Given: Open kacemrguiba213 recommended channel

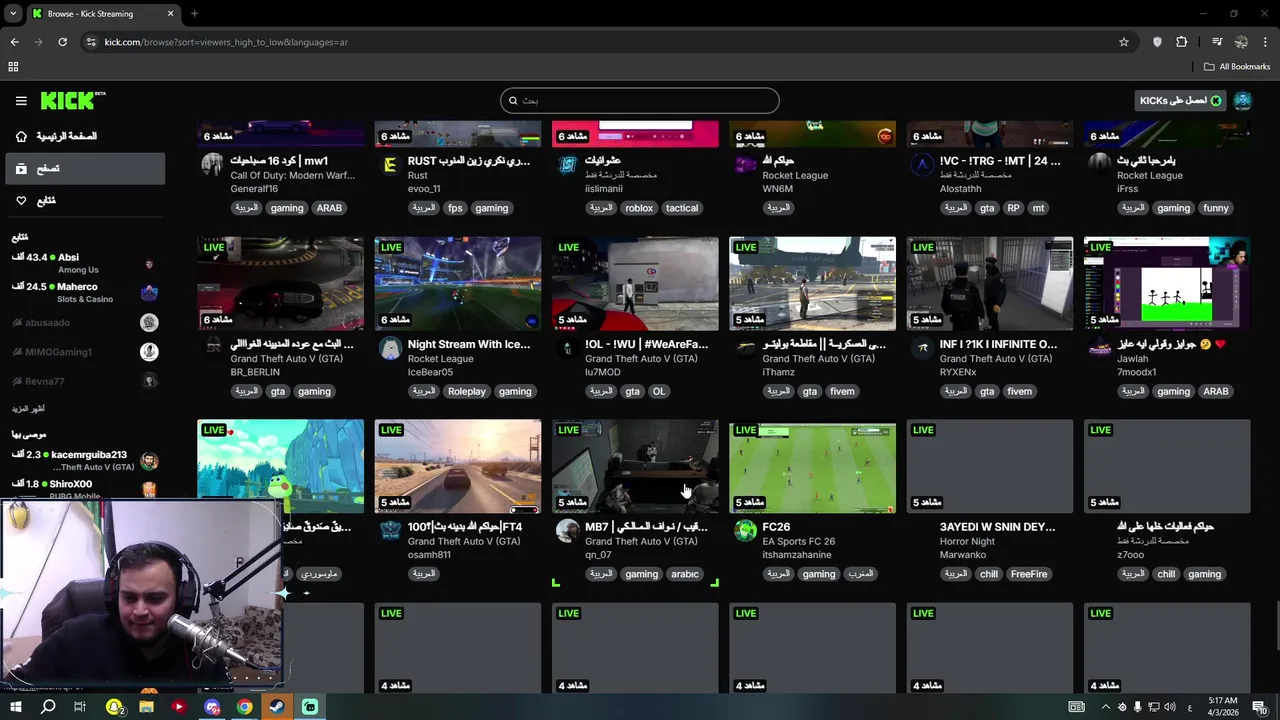Looking at the screenshot, I should click(x=83, y=461).
